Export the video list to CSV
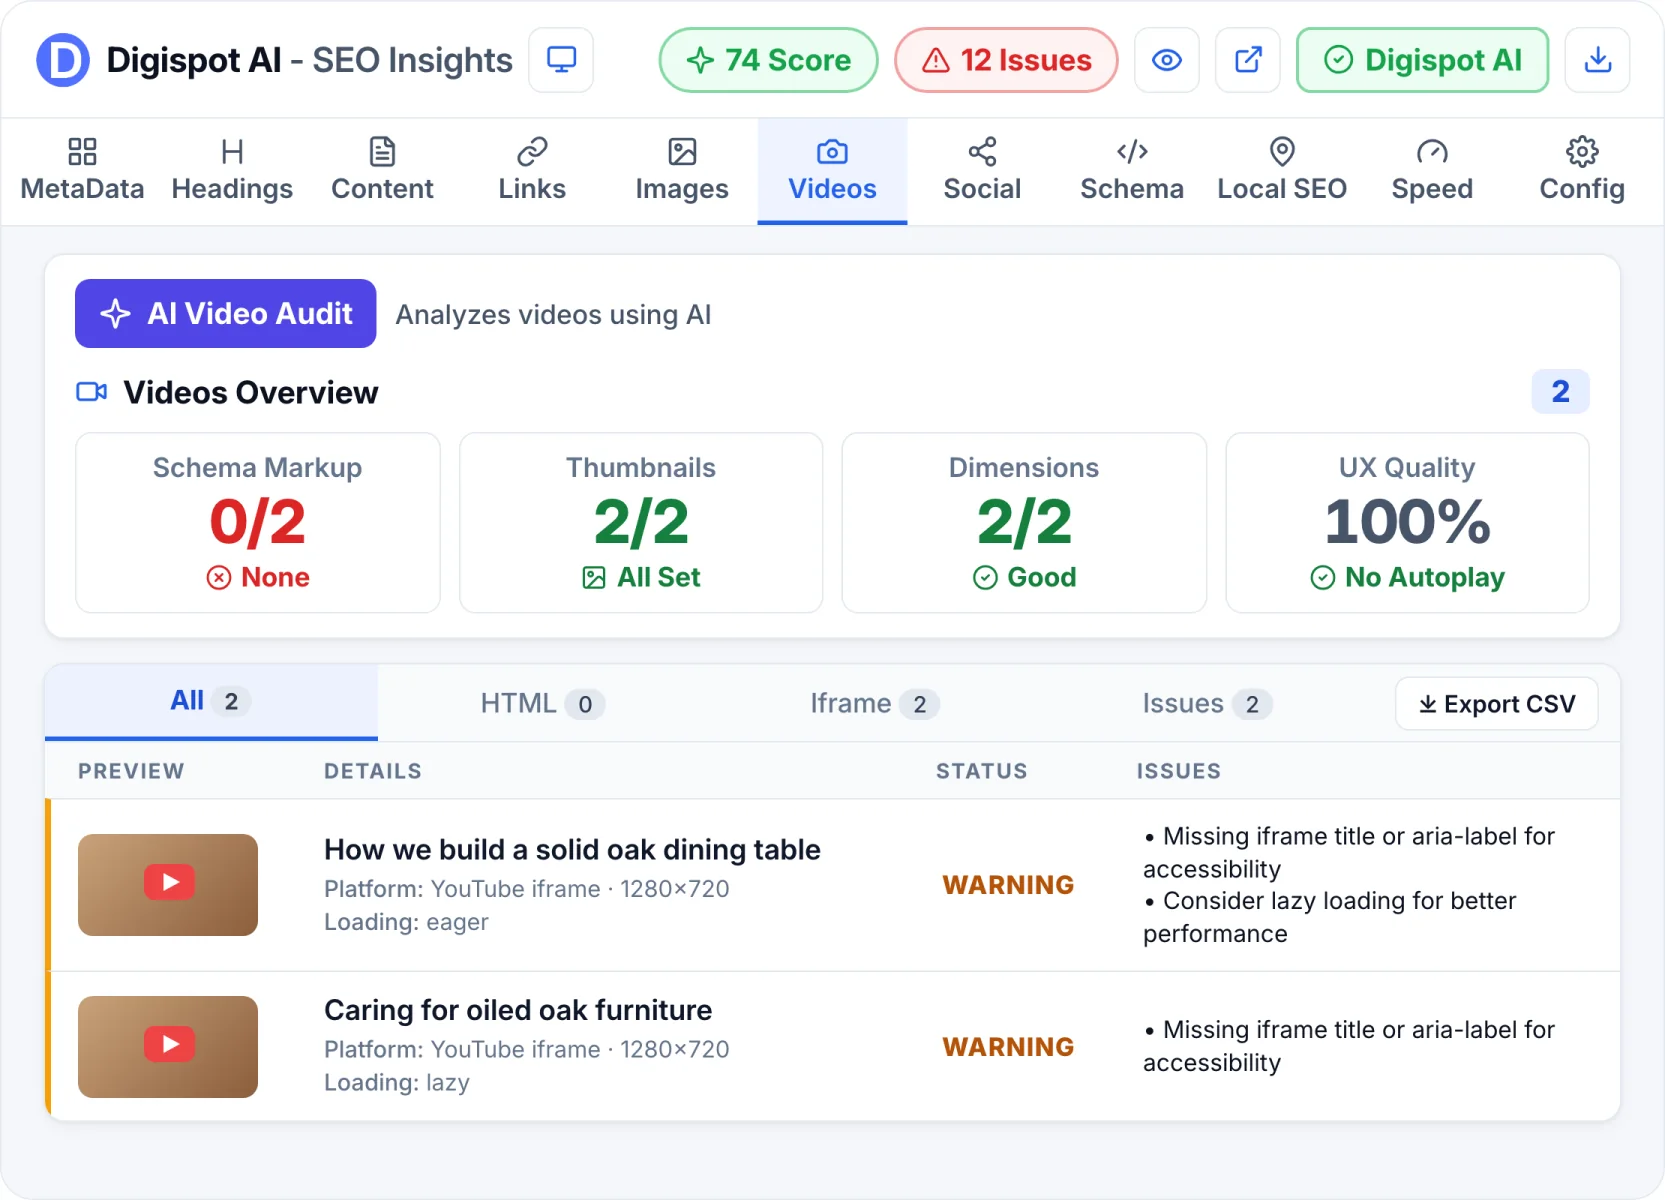This screenshot has height=1200, width=1665. [1496, 704]
